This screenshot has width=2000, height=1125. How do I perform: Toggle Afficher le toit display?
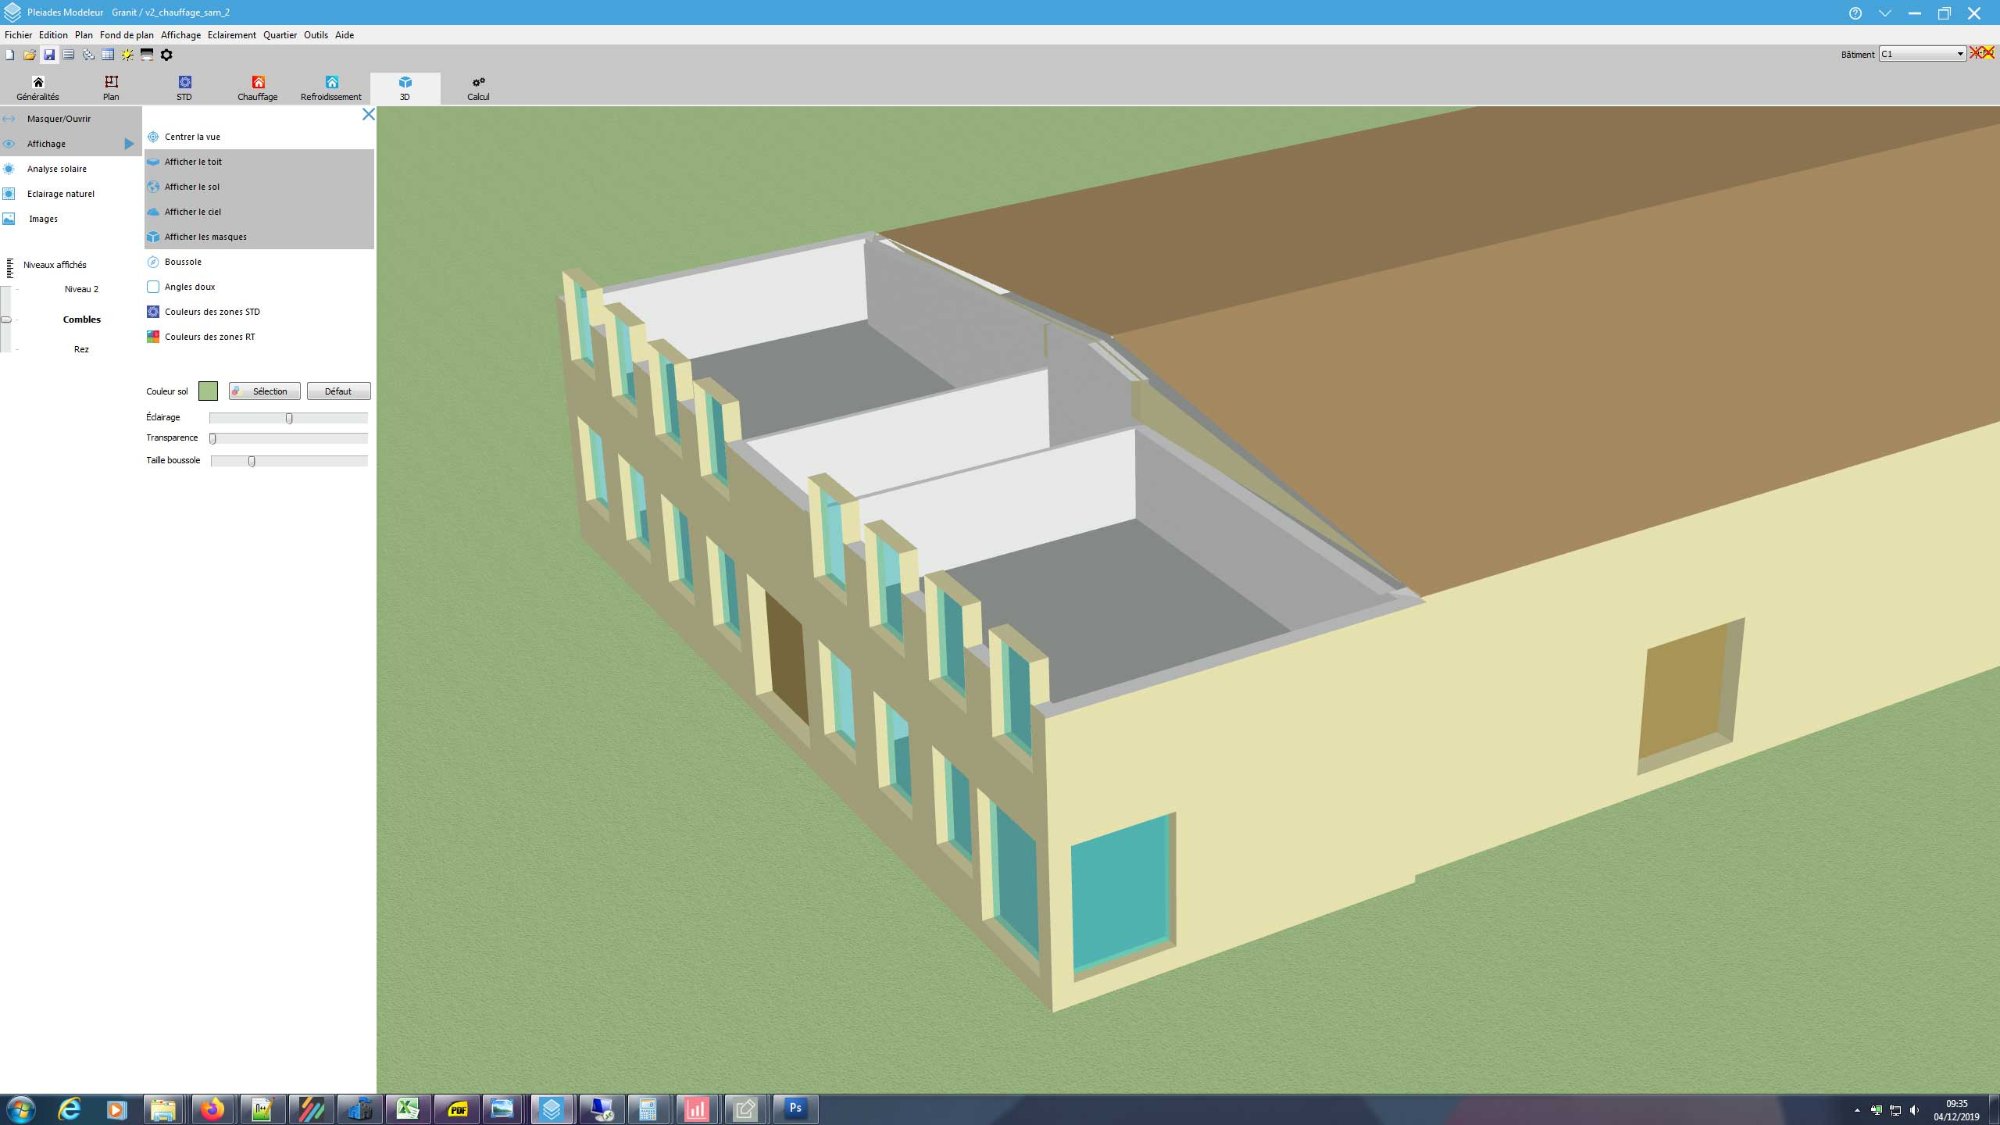tap(193, 162)
